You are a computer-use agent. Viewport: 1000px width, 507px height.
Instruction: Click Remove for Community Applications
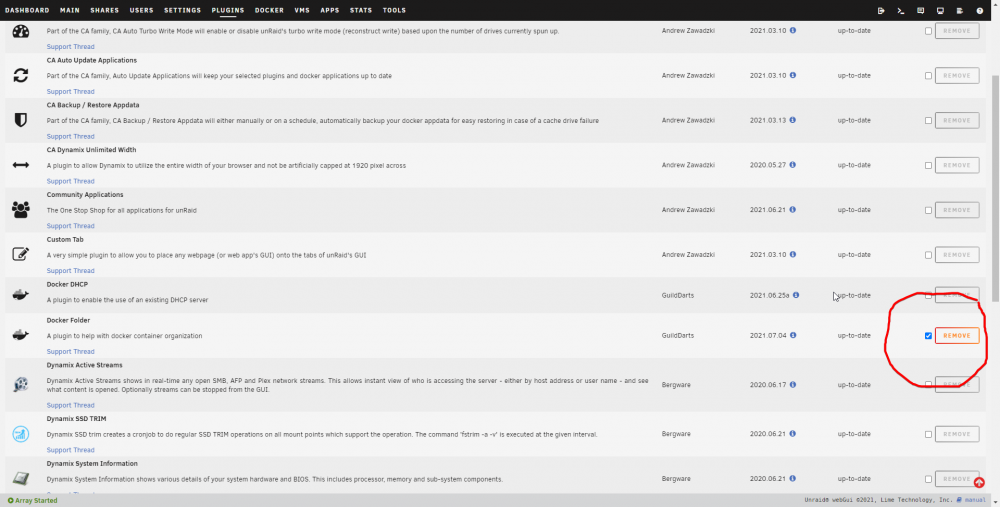point(957,210)
